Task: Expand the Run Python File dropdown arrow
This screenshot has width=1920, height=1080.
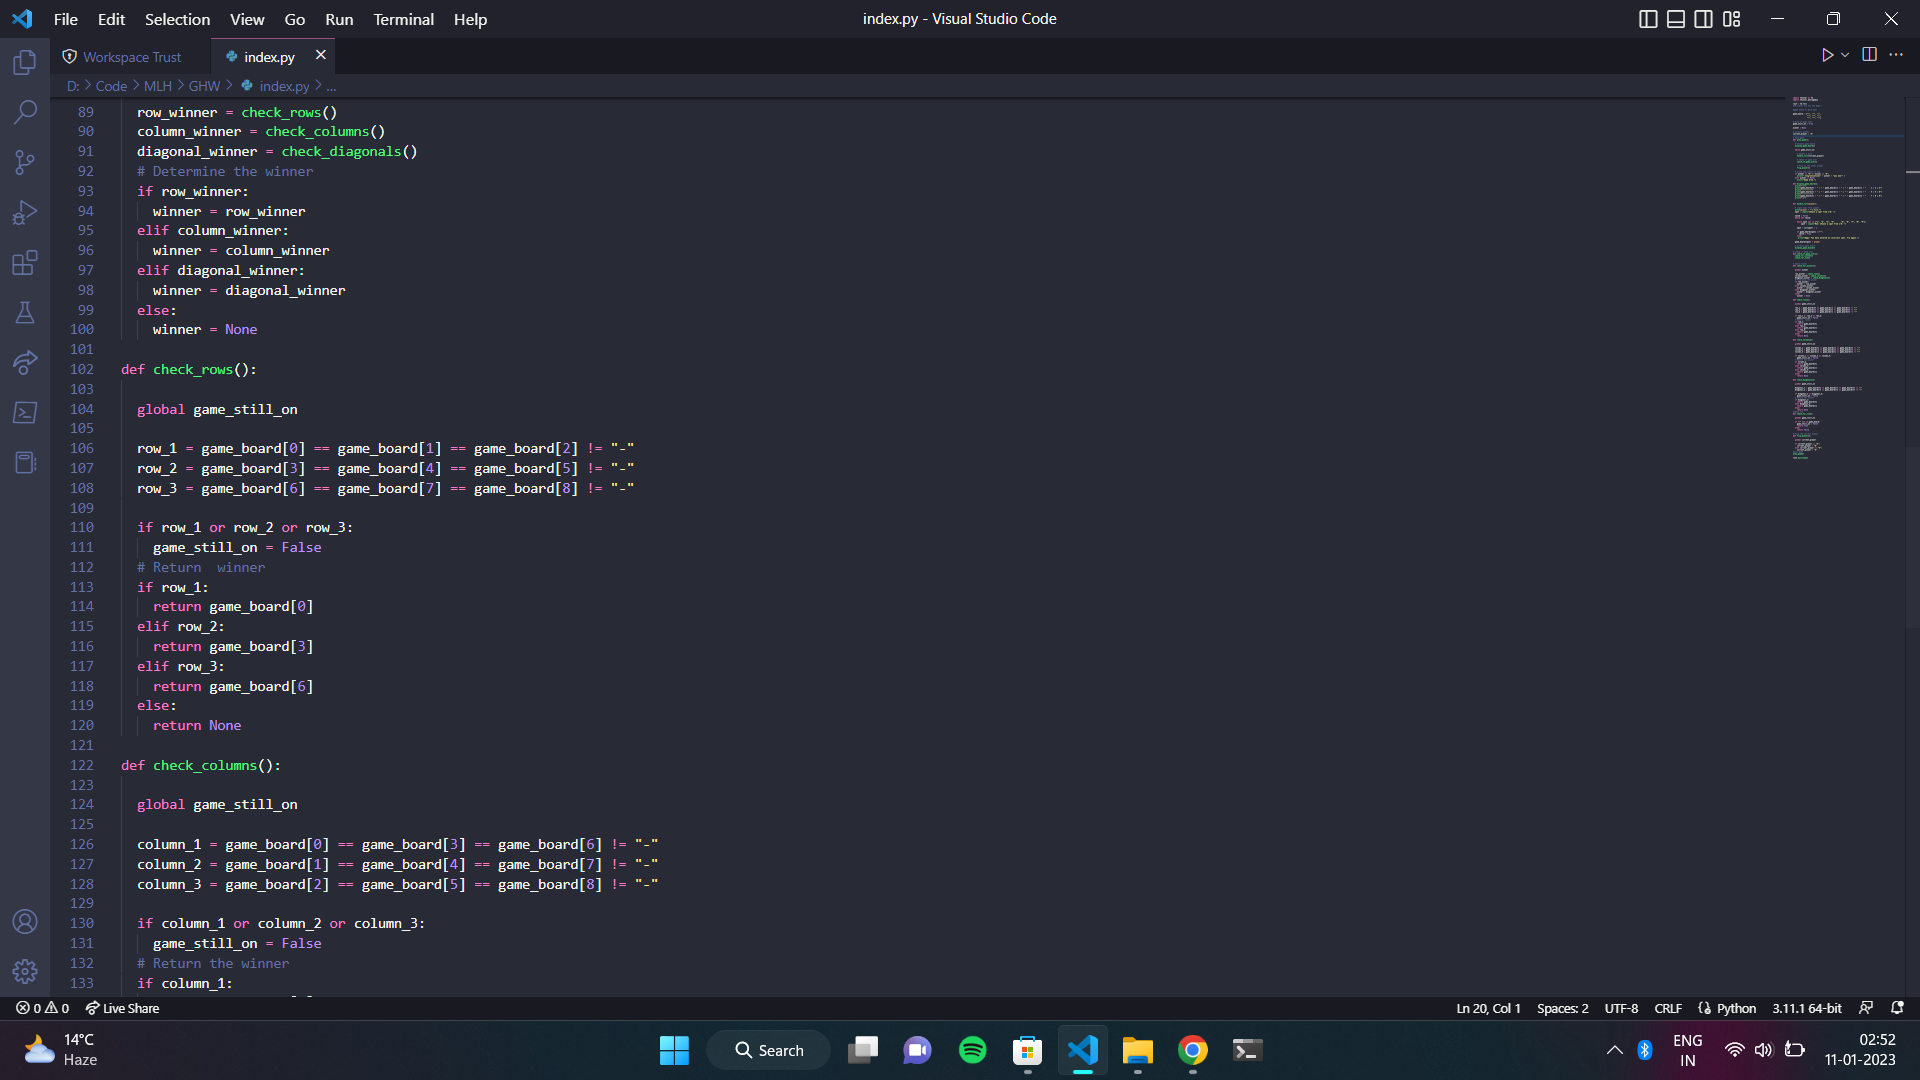Action: click(1845, 55)
